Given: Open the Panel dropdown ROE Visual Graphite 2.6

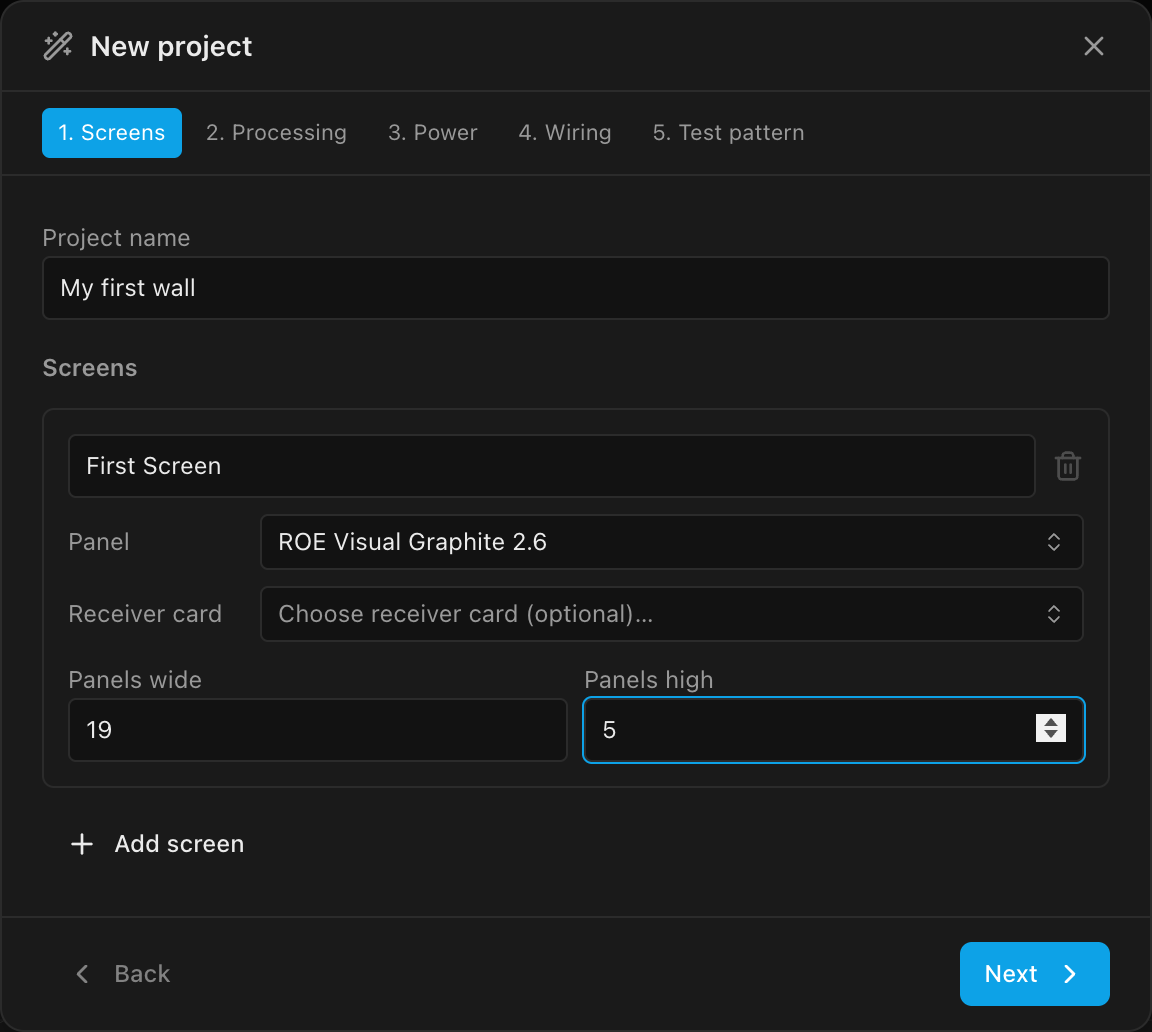Looking at the screenshot, I should click(672, 542).
